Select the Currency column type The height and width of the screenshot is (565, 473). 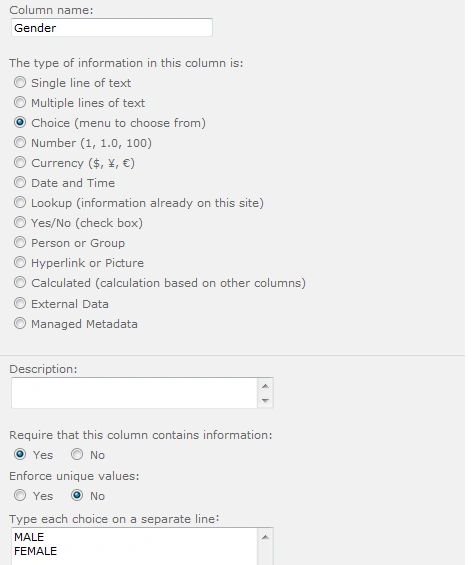(x=20, y=163)
